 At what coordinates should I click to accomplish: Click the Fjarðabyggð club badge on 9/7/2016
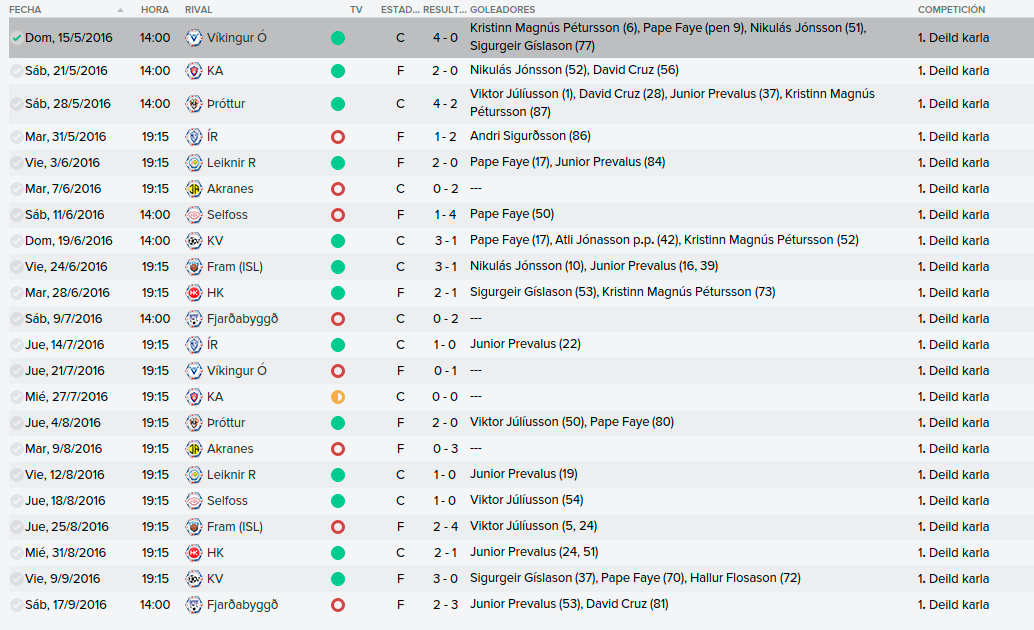193,319
